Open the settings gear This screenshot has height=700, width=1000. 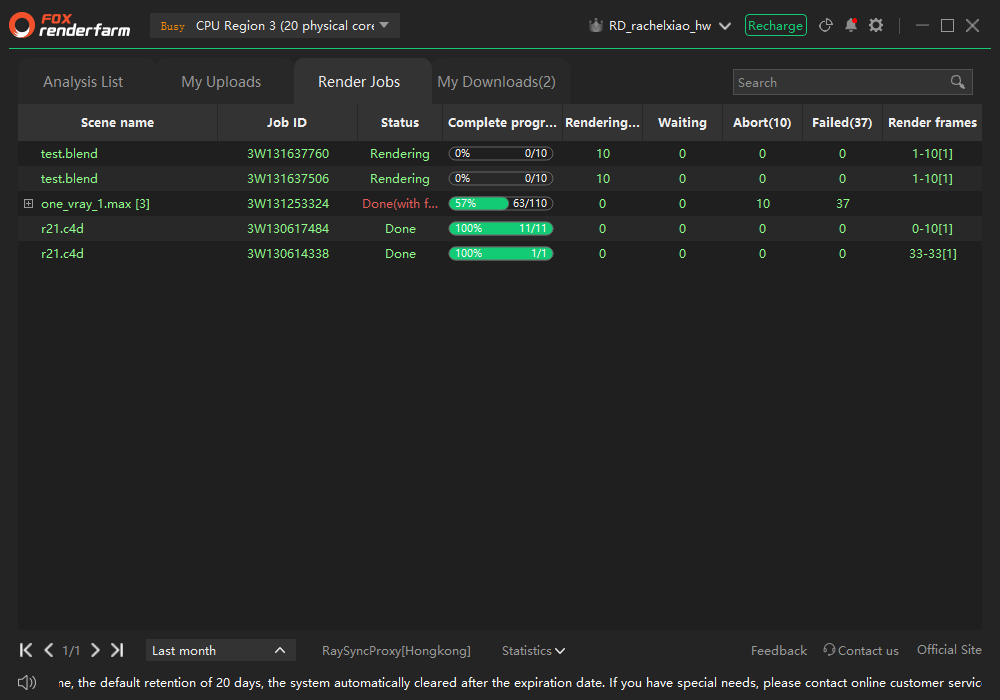pyautogui.click(x=876, y=26)
